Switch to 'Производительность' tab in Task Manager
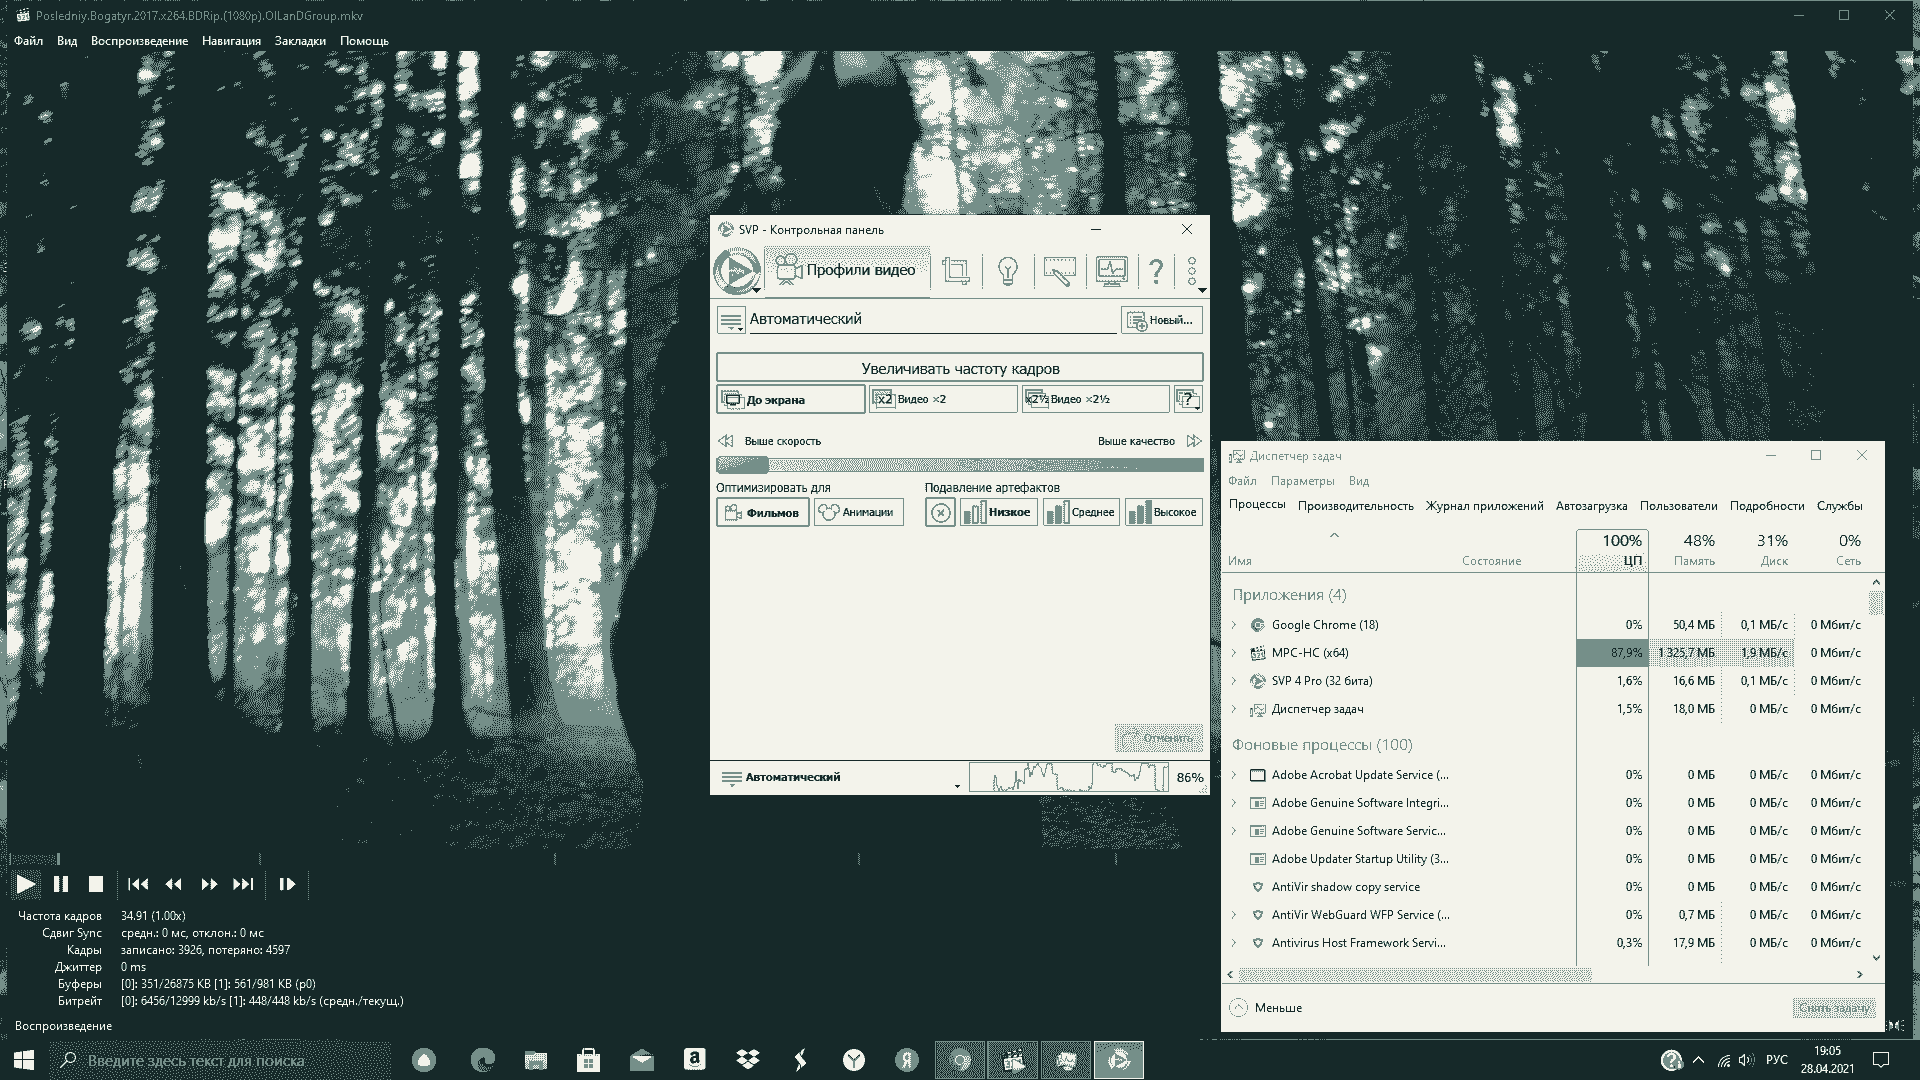The image size is (1920, 1080). tap(1355, 506)
